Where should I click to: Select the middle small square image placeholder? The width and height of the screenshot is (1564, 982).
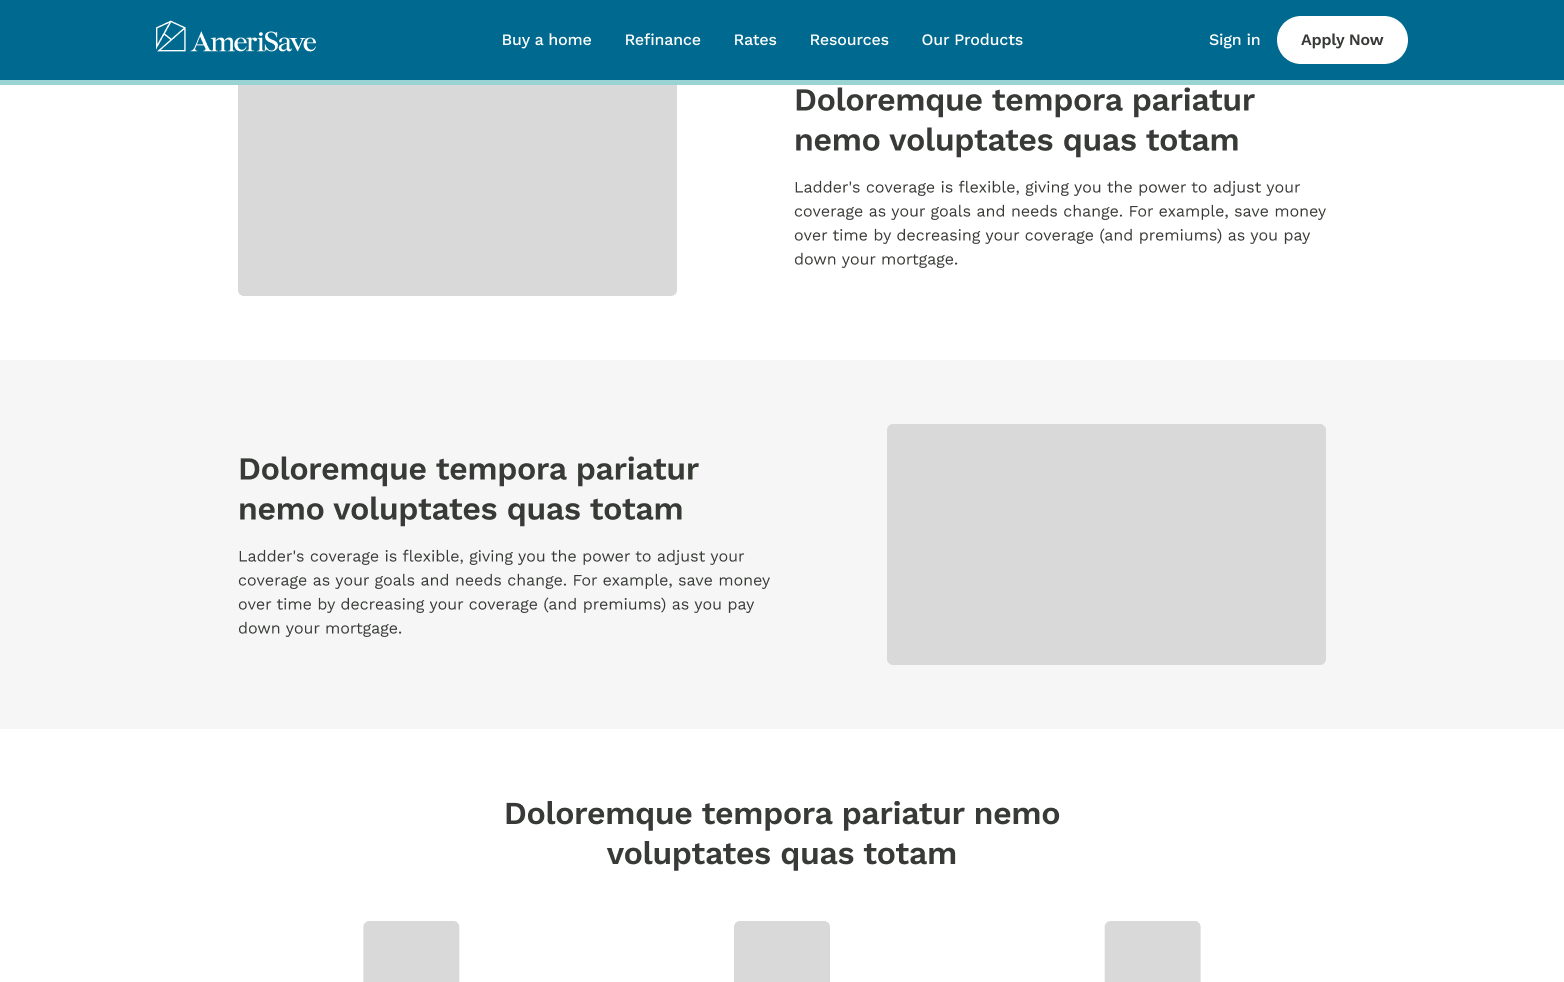[x=782, y=951]
